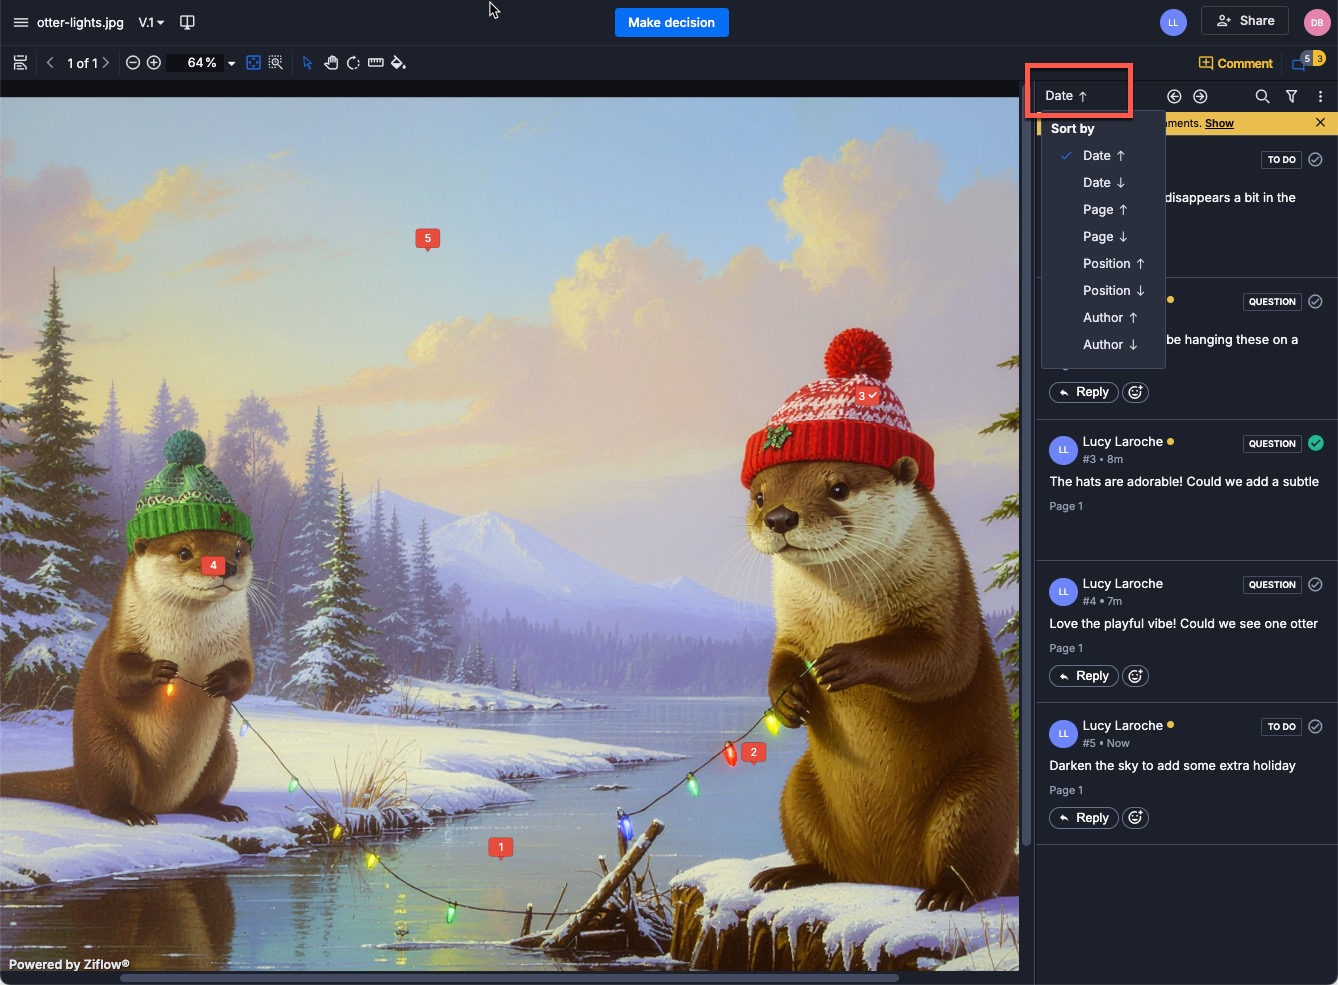Screen dimensions: 1338x985
Task: Click the Show link in yellow banner
Action: point(1219,123)
